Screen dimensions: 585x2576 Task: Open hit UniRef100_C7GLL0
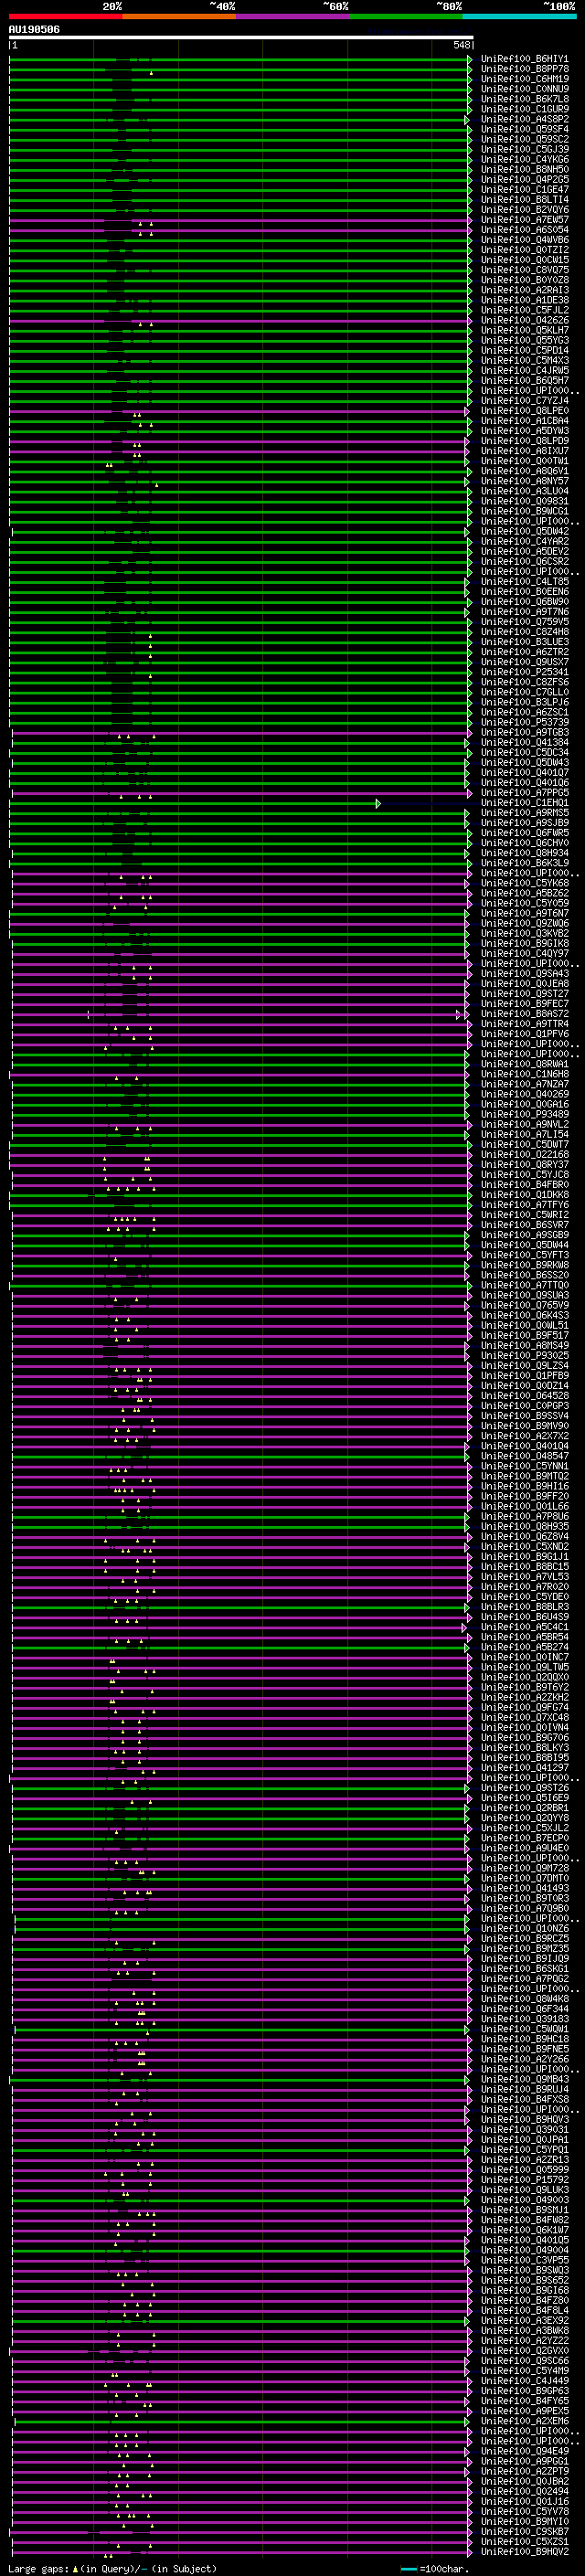tap(524, 692)
